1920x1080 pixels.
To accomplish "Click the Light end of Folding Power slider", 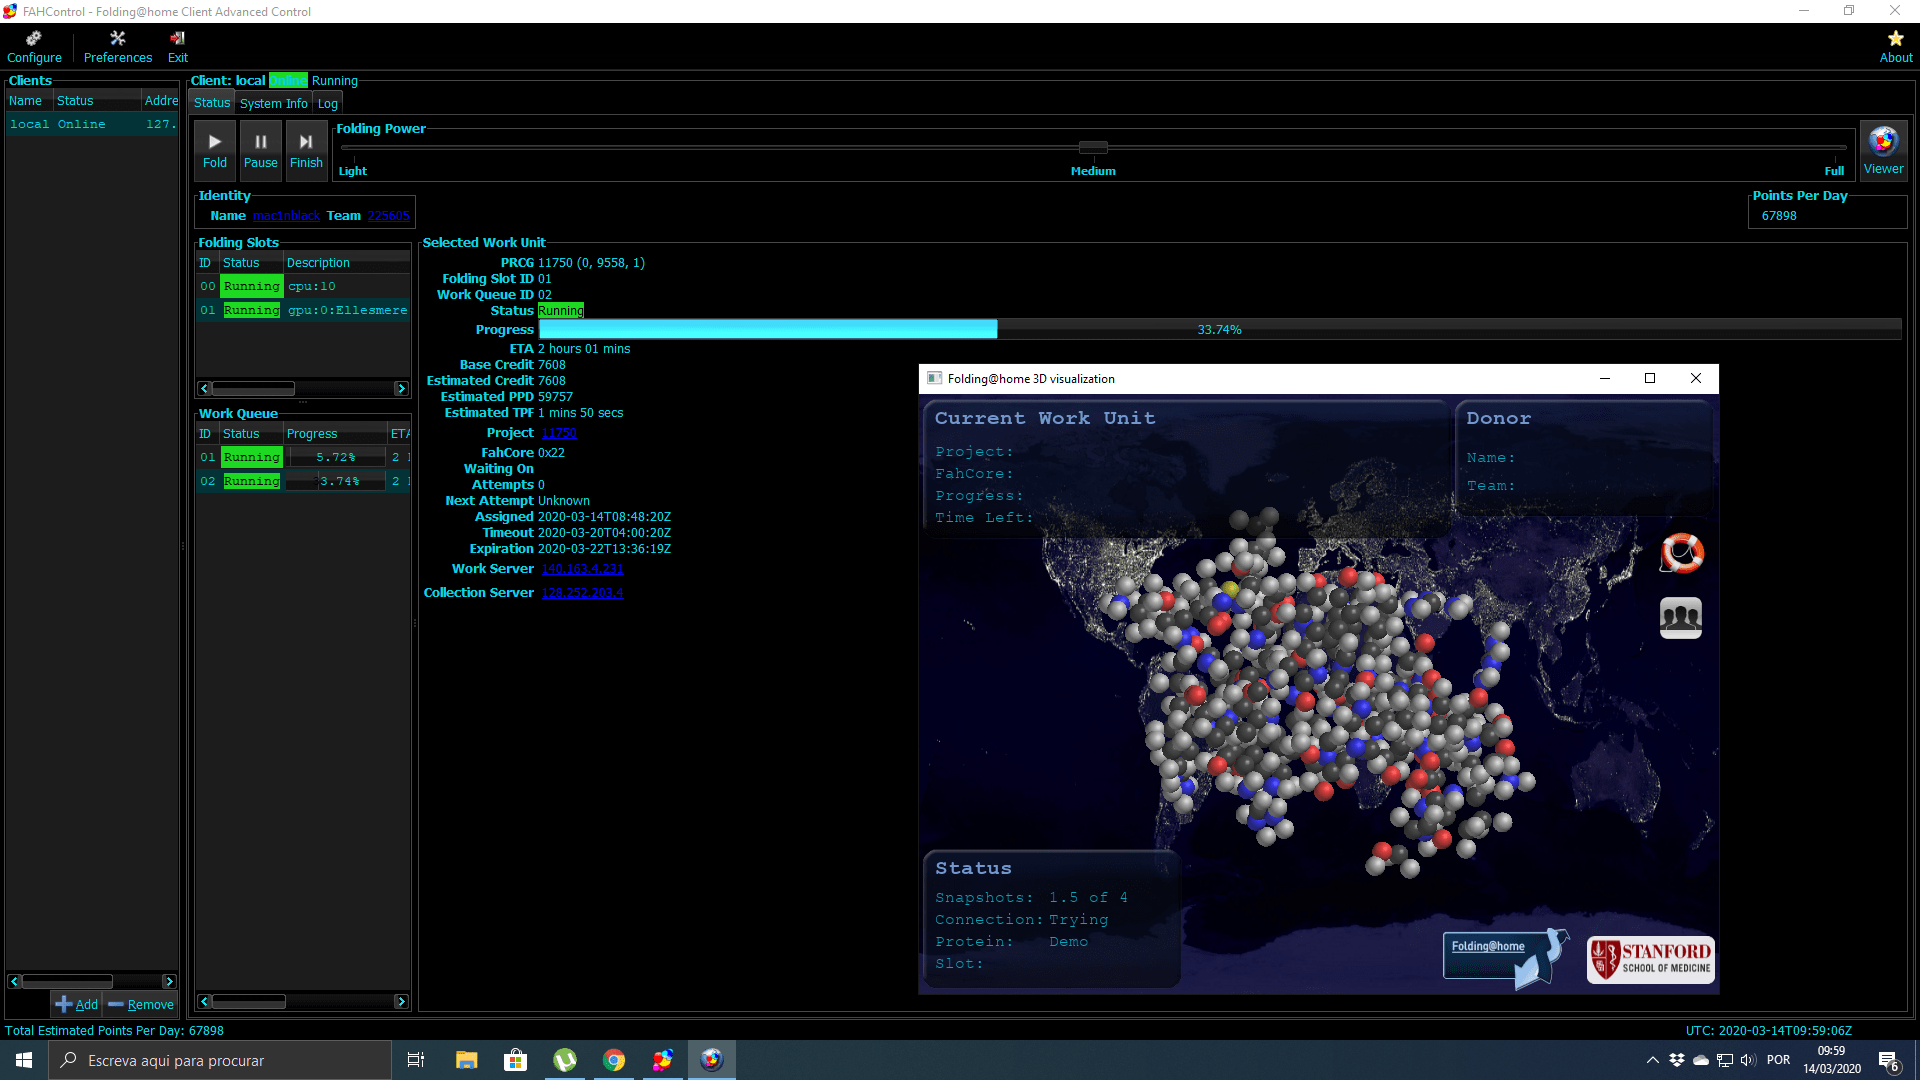I will point(353,171).
